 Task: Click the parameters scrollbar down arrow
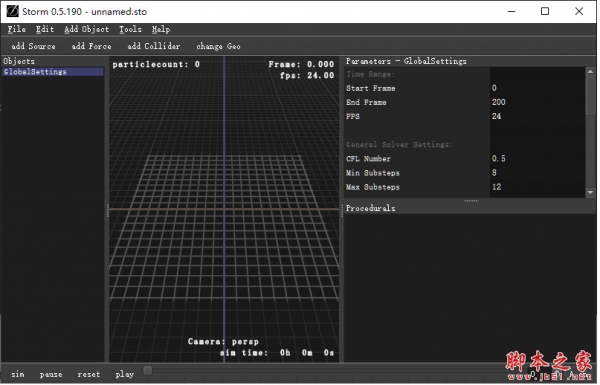coord(590,193)
